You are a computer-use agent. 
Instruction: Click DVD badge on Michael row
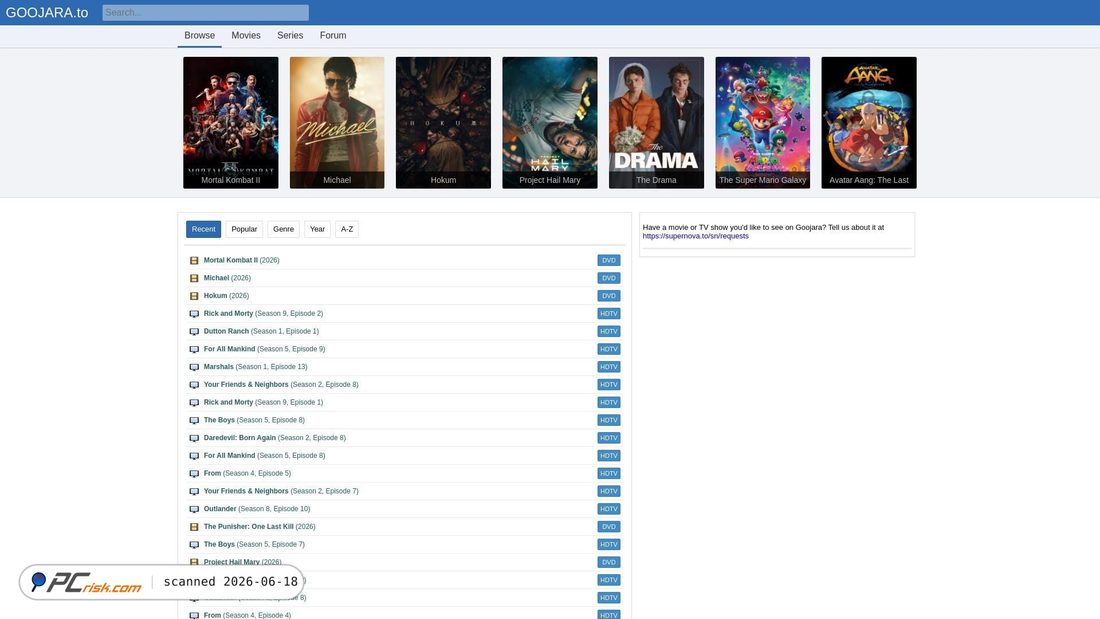tap(609, 278)
